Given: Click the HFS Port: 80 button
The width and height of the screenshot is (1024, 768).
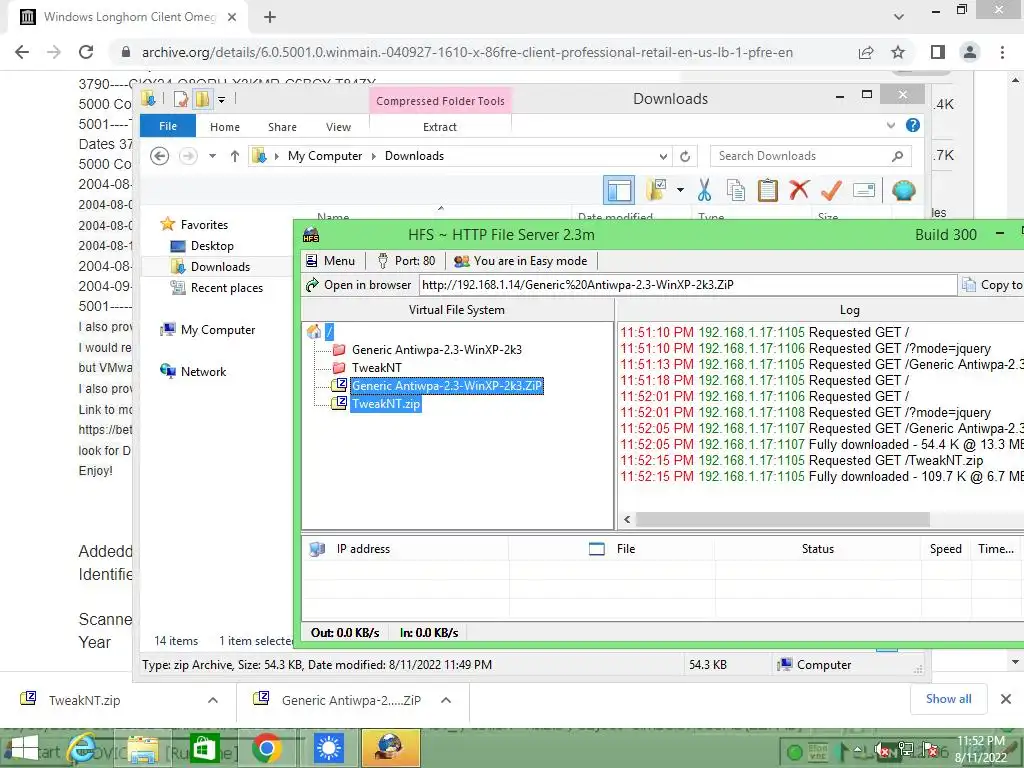Looking at the screenshot, I should click(x=406, y=261).
